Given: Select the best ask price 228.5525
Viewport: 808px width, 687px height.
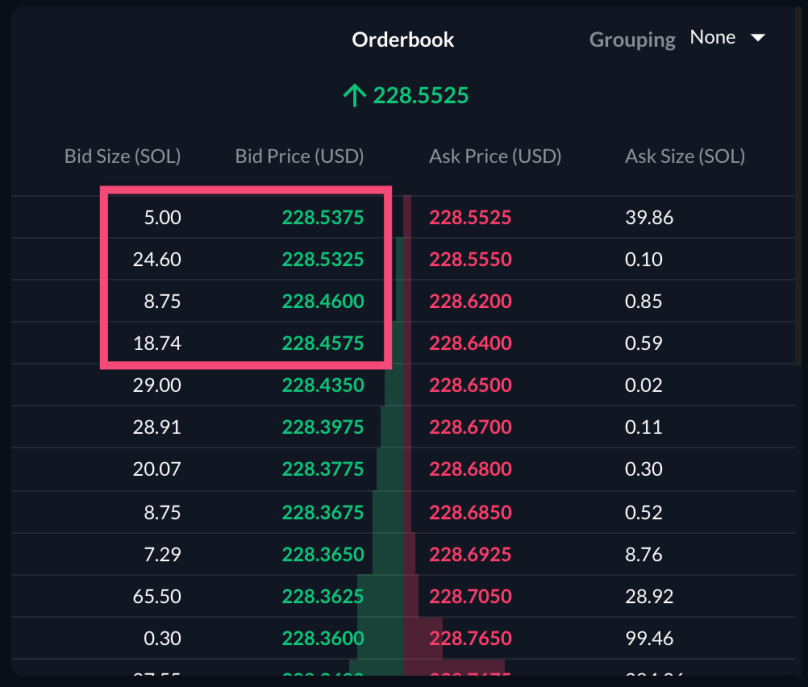Looking at the screenshot, I should [x=470, y=217].
